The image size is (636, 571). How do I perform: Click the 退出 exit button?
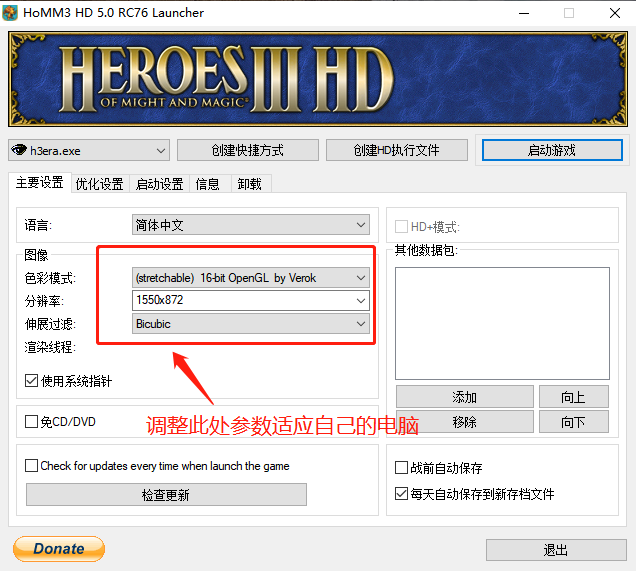pyautogui.click(x=556, y=550)
